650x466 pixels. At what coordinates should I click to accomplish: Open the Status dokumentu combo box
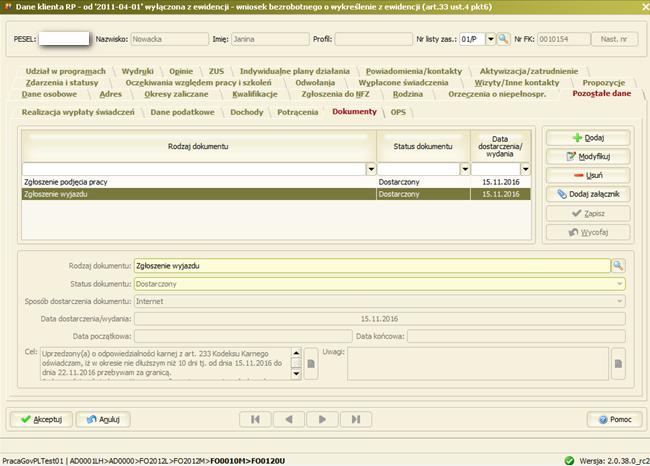pyautogui.click(x=380, y=284)
